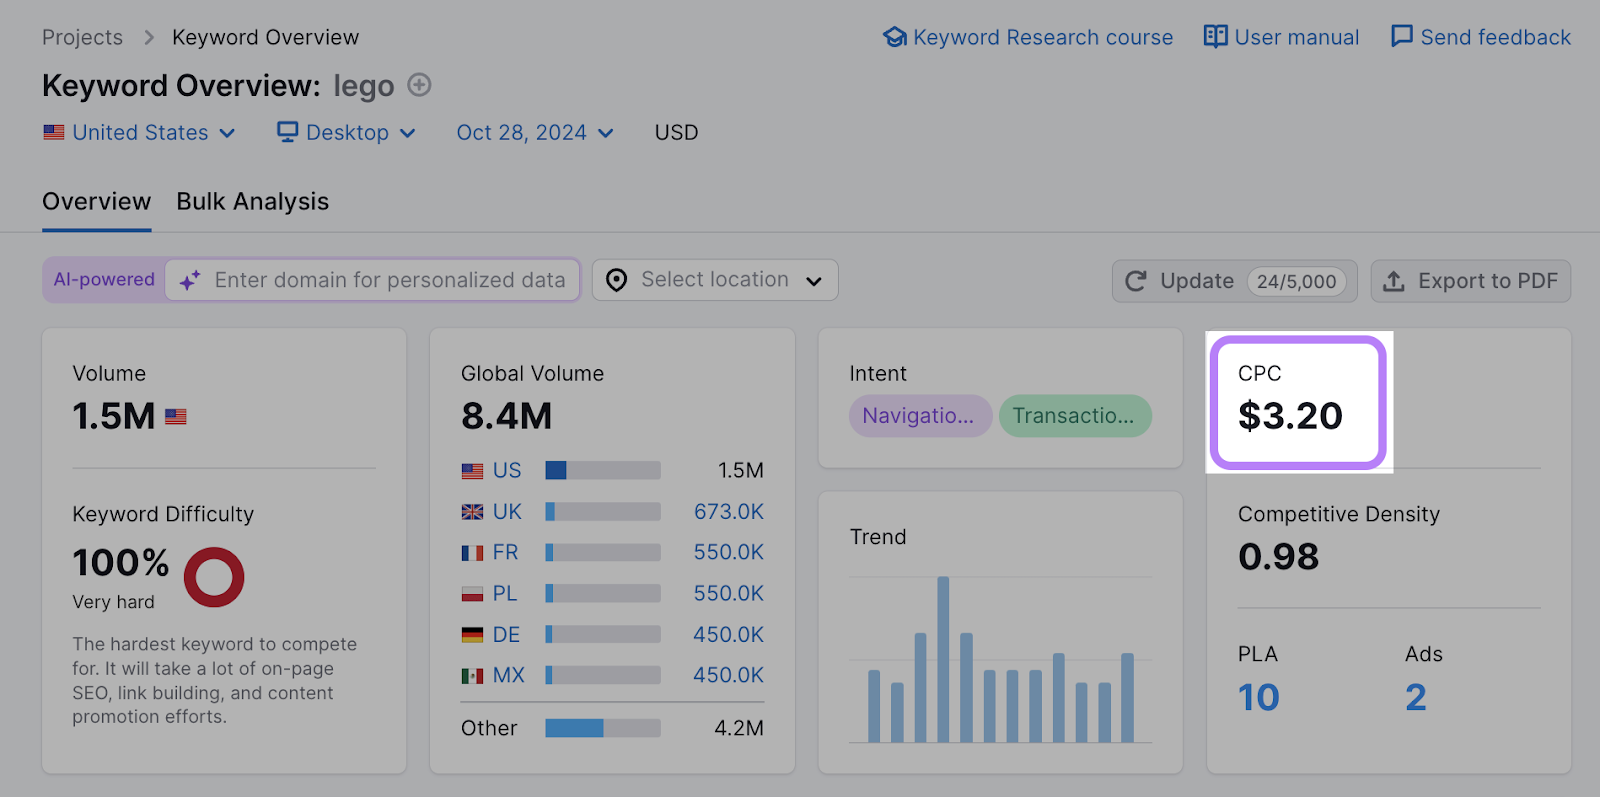Click the AI sparkle icon in domain field
The image size is (1600, 797).
point(190,281)
